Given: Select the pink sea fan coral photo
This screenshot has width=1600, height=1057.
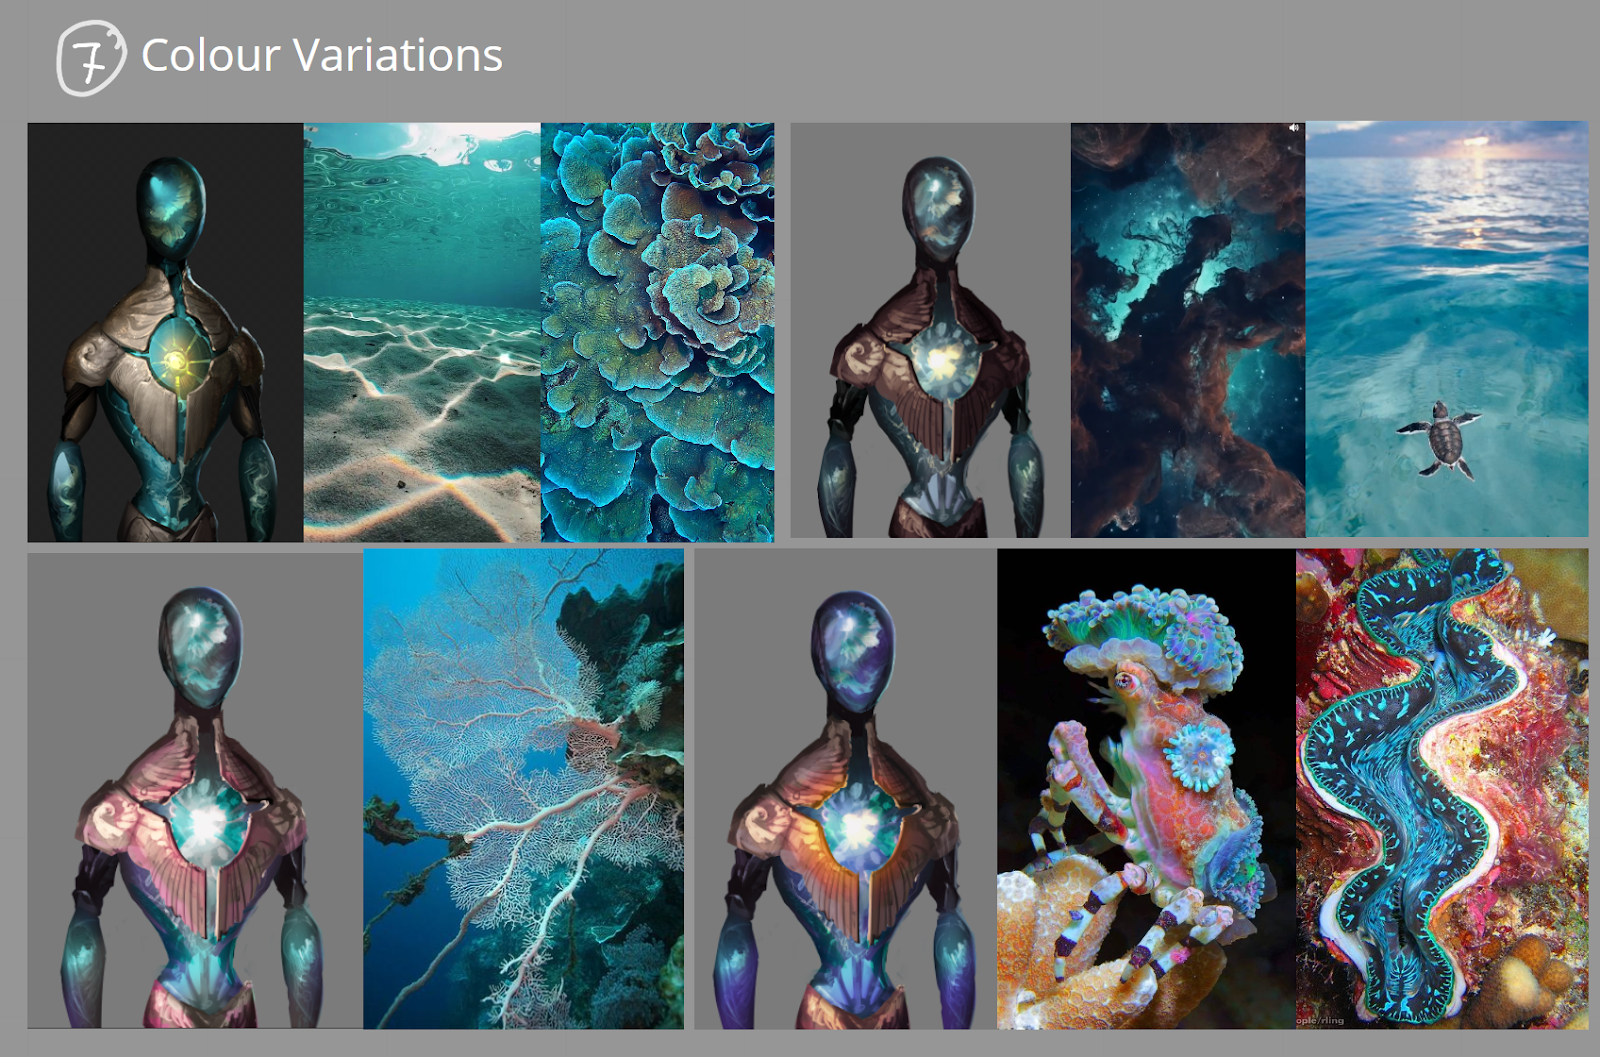Looking at the screenshot, I should pos(524,788).
